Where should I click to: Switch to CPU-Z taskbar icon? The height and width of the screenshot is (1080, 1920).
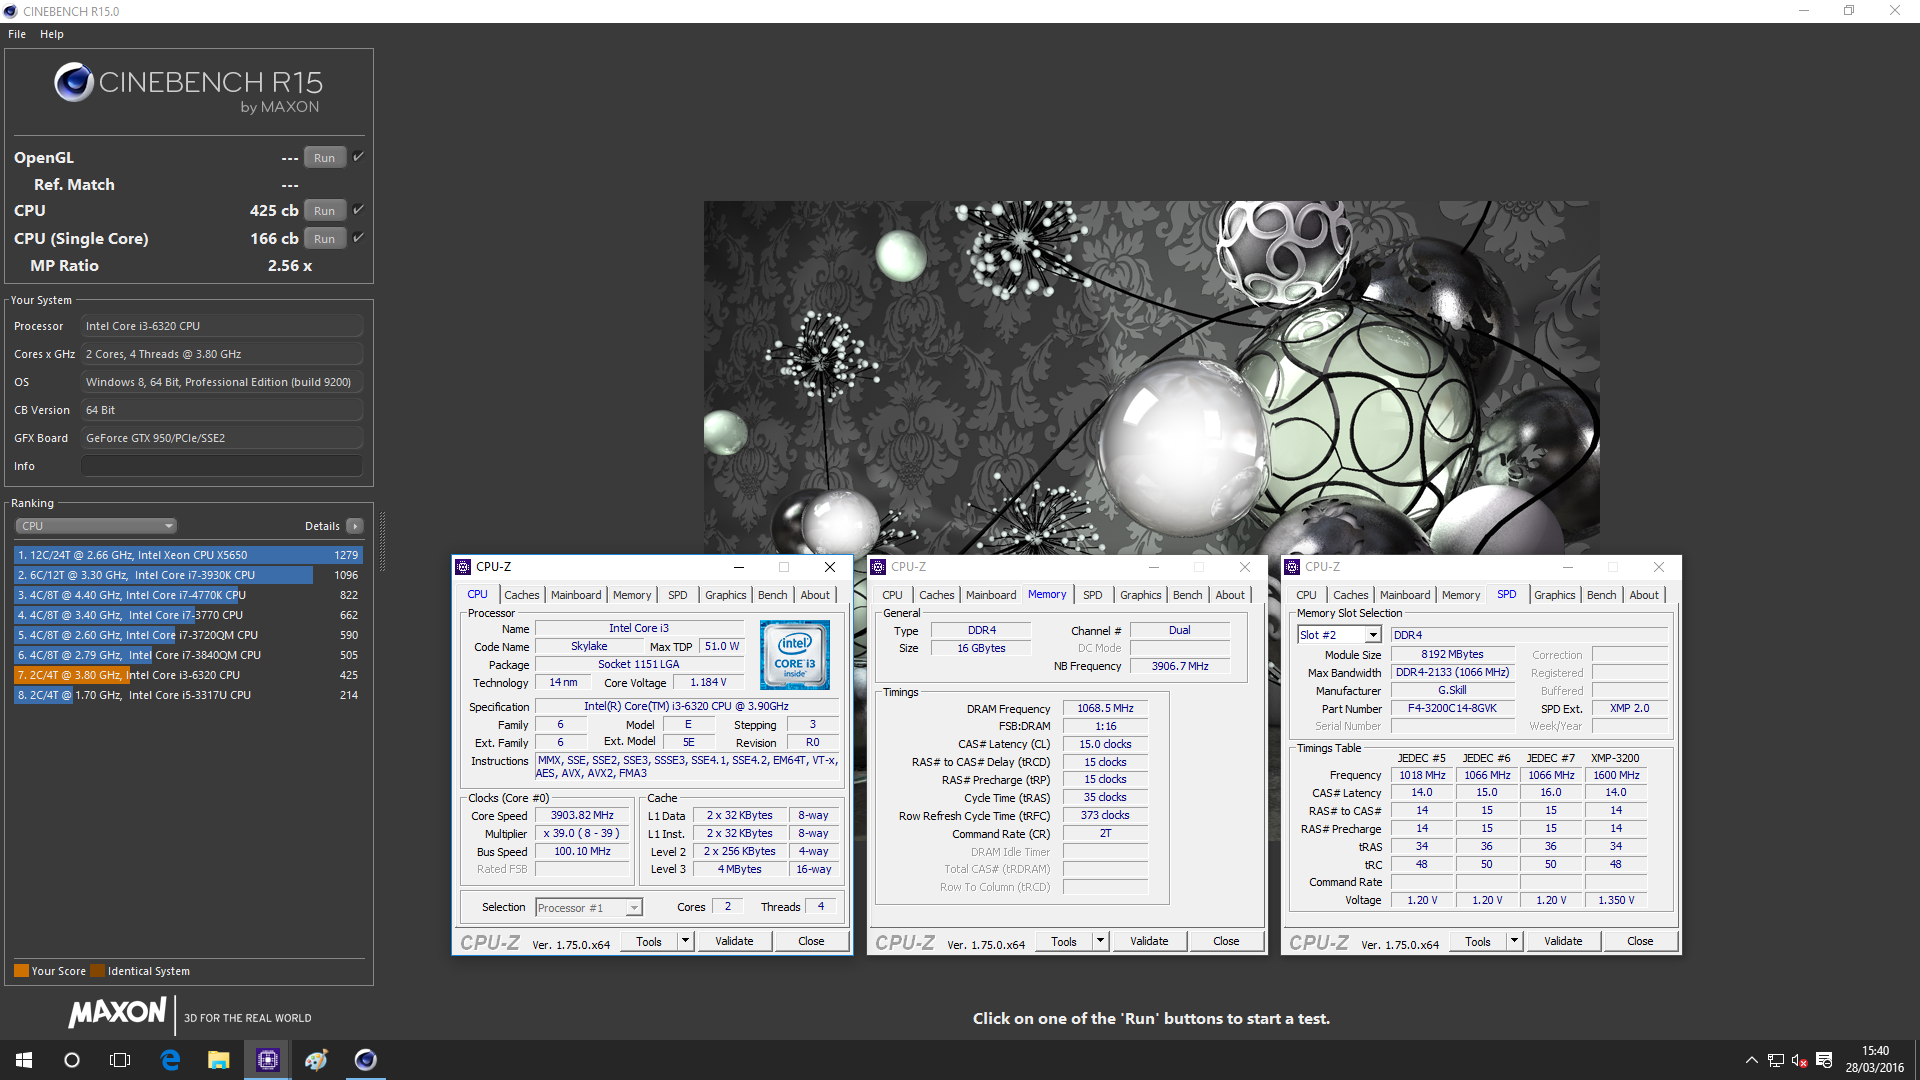[267, 1060]
